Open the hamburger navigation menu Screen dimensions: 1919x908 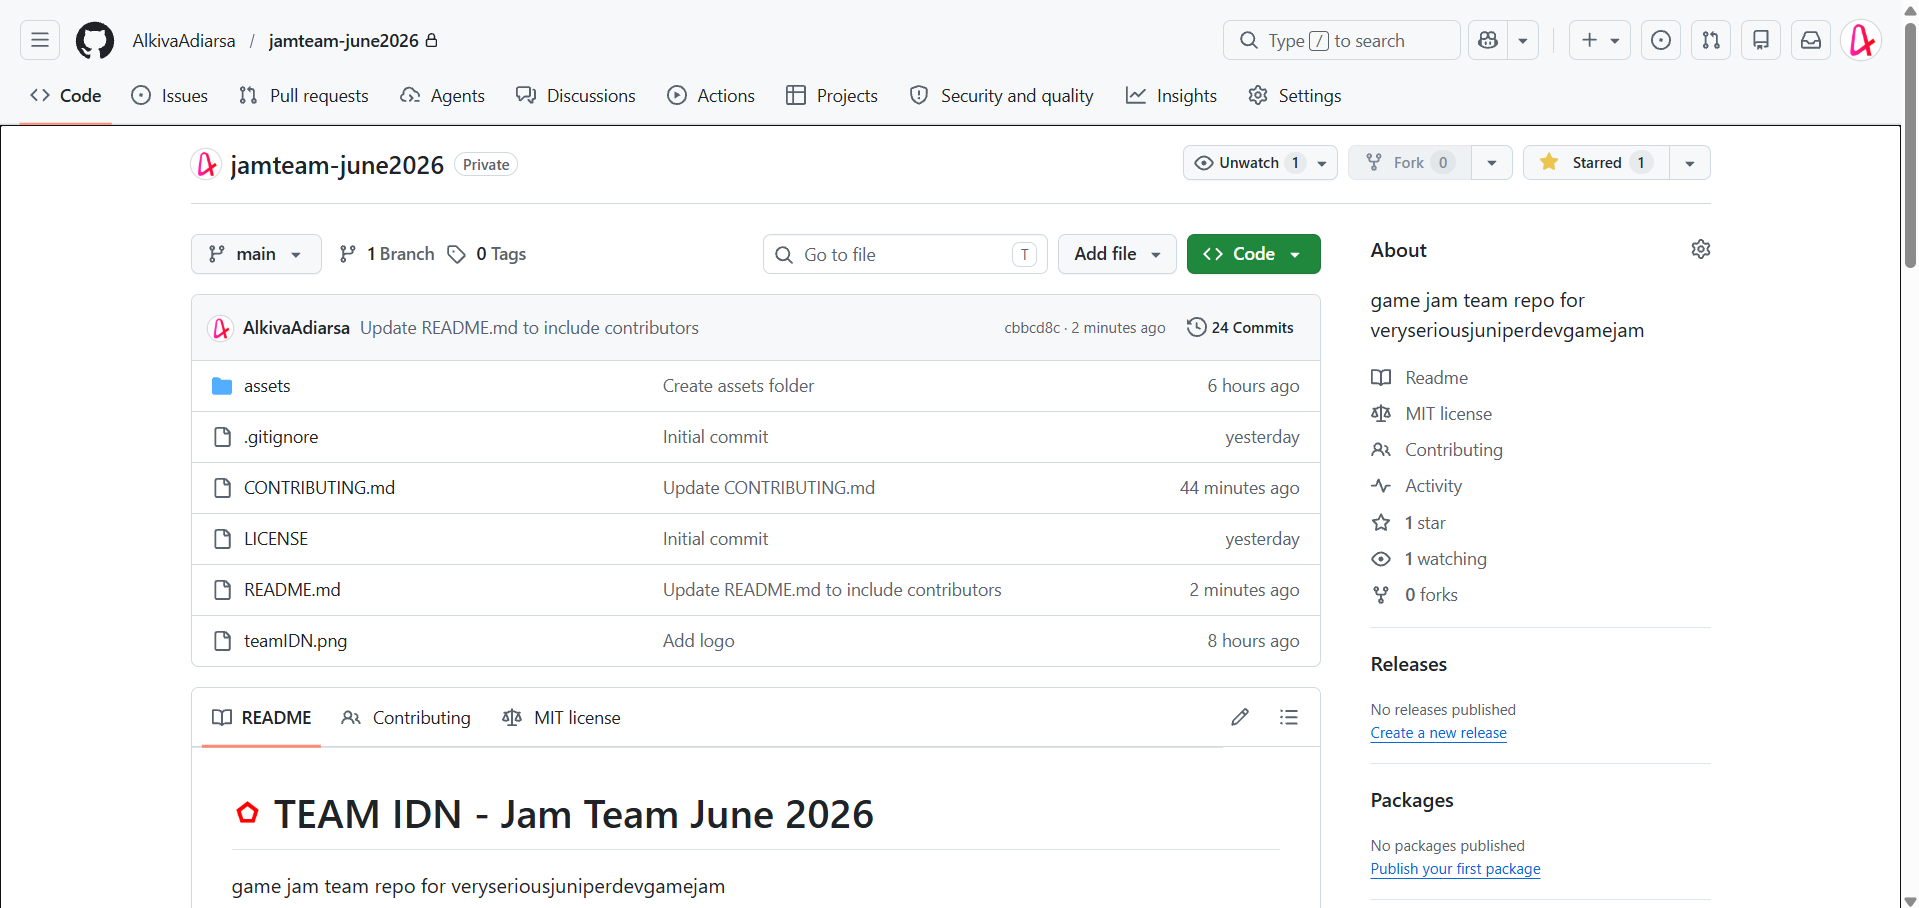[40, 40]
